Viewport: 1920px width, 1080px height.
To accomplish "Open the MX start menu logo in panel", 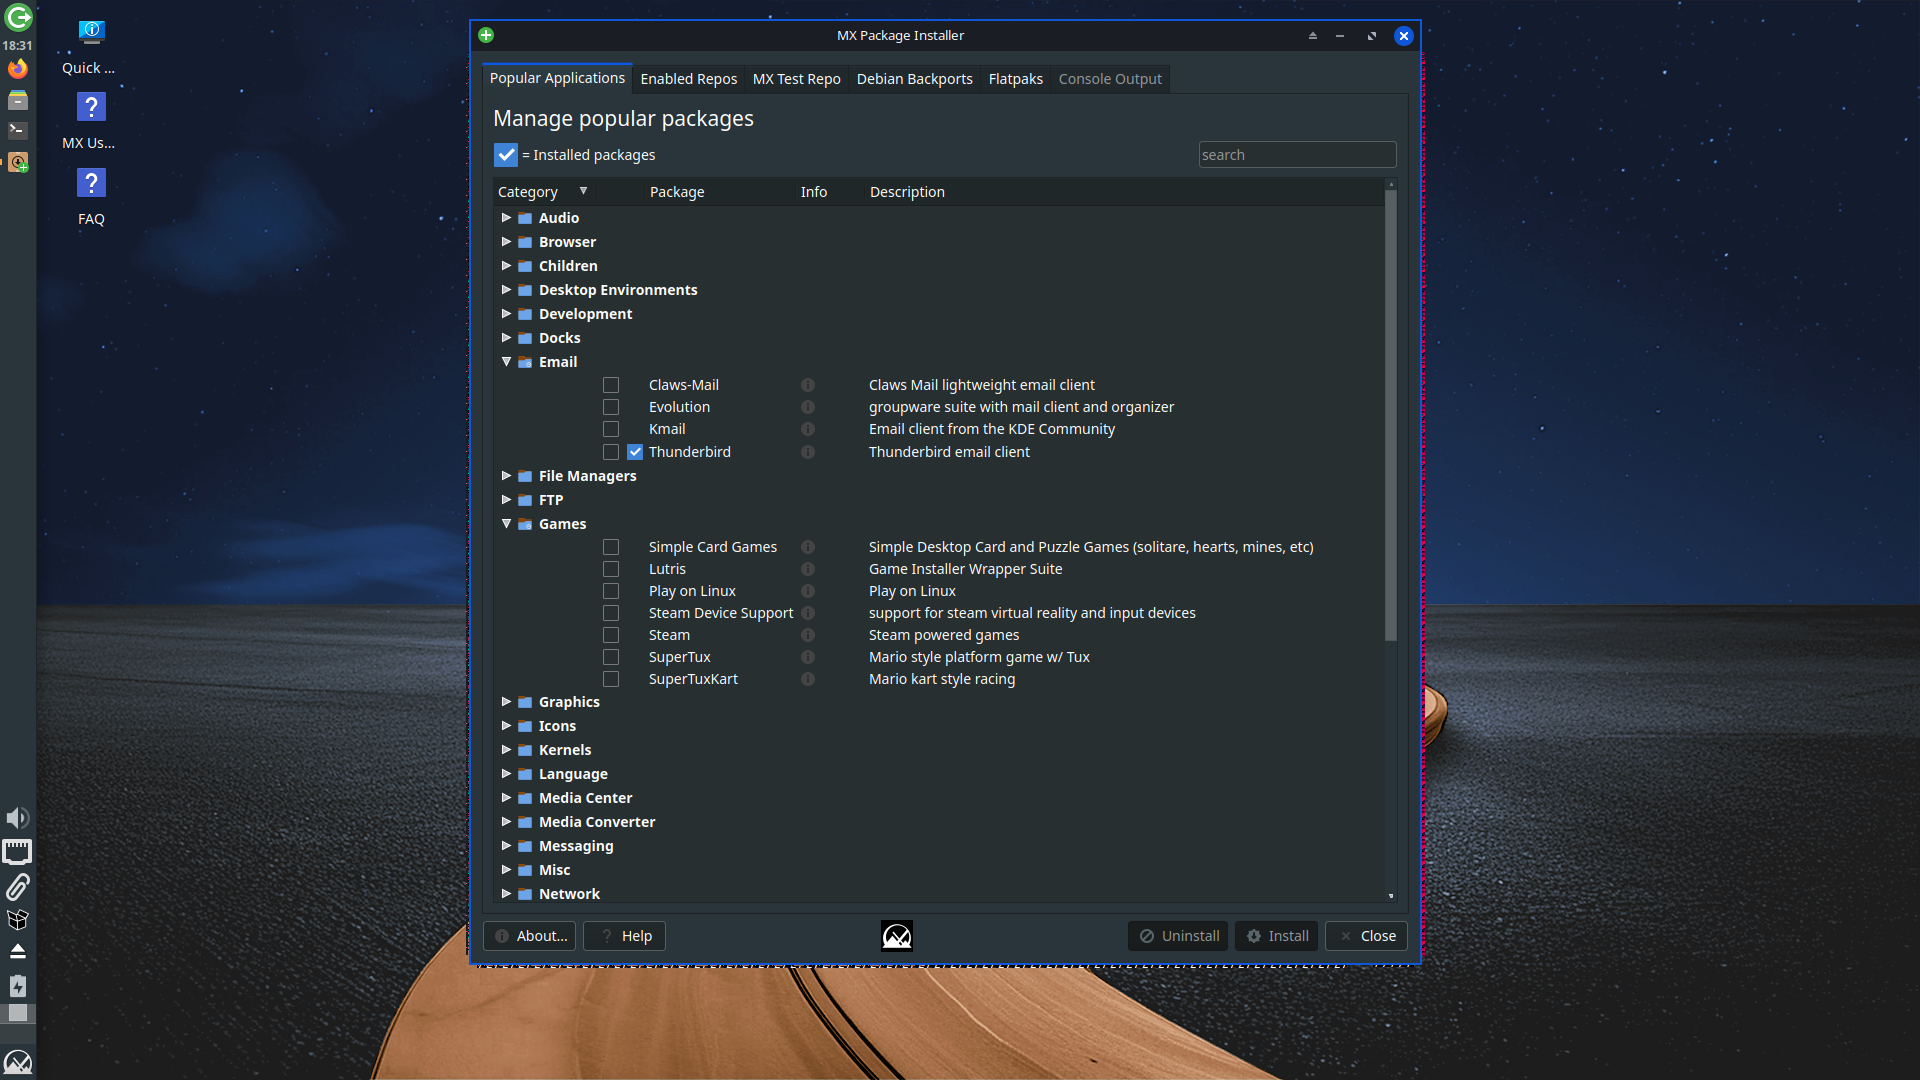I will (x=18, y=1062).
